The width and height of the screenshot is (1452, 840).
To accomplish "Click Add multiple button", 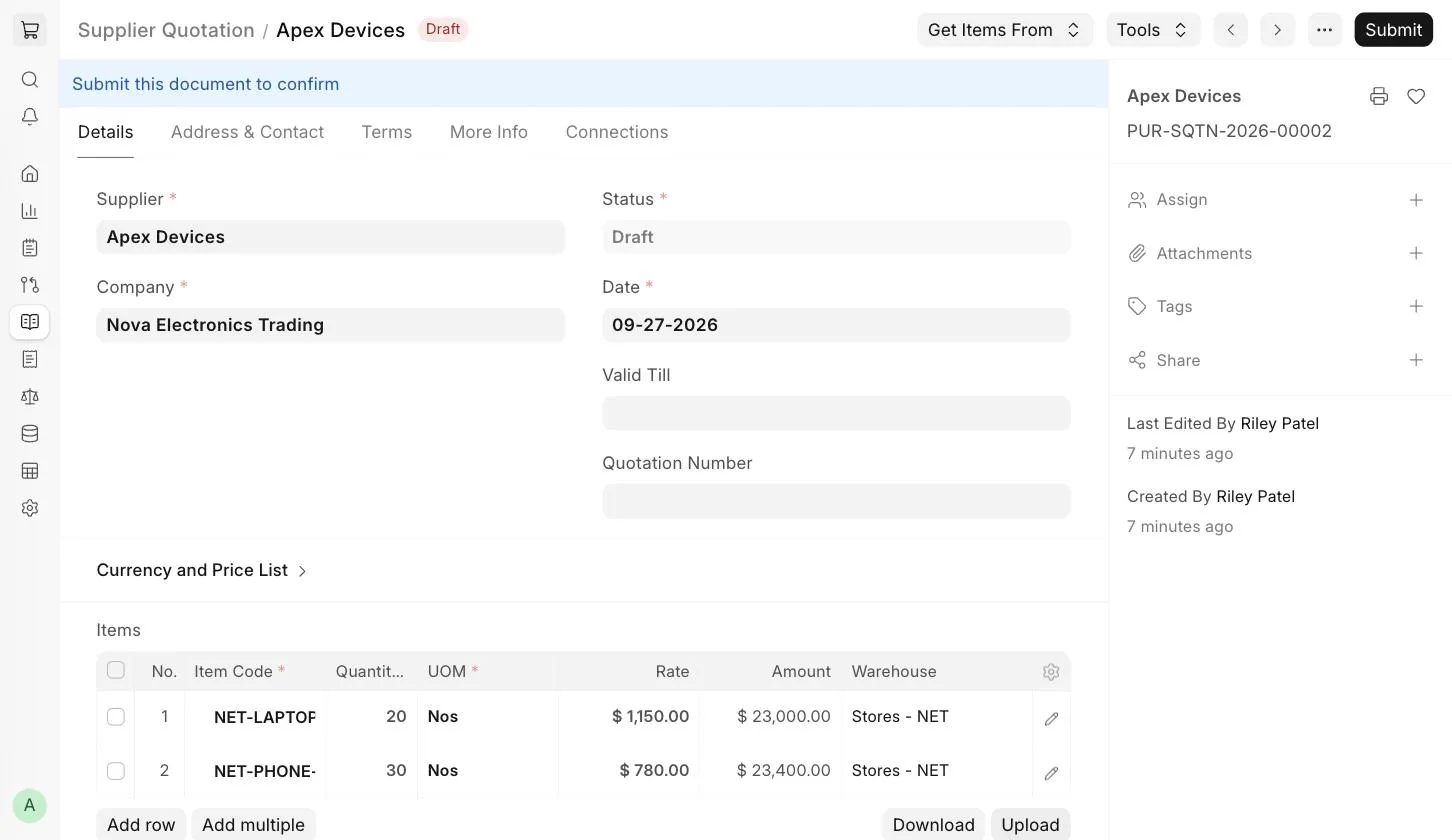I will coord(253,825).
